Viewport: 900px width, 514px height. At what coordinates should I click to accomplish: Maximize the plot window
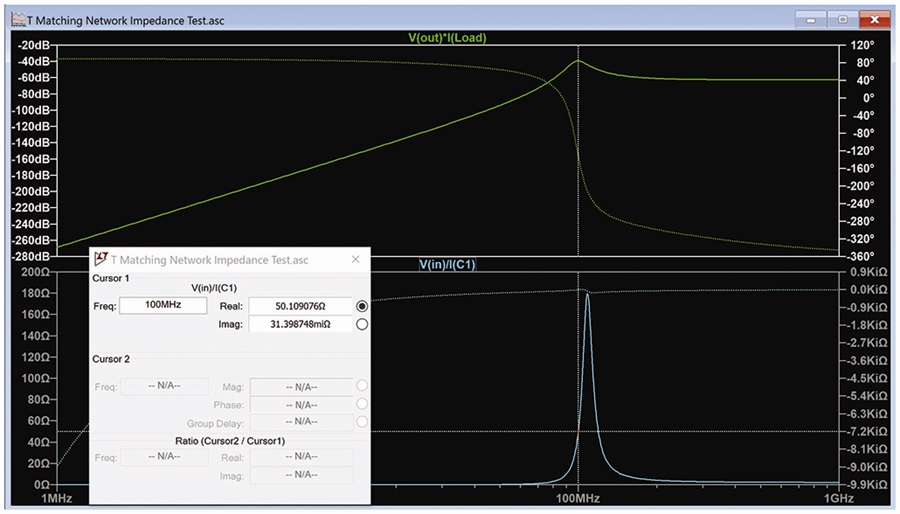(x=842, y=20)
